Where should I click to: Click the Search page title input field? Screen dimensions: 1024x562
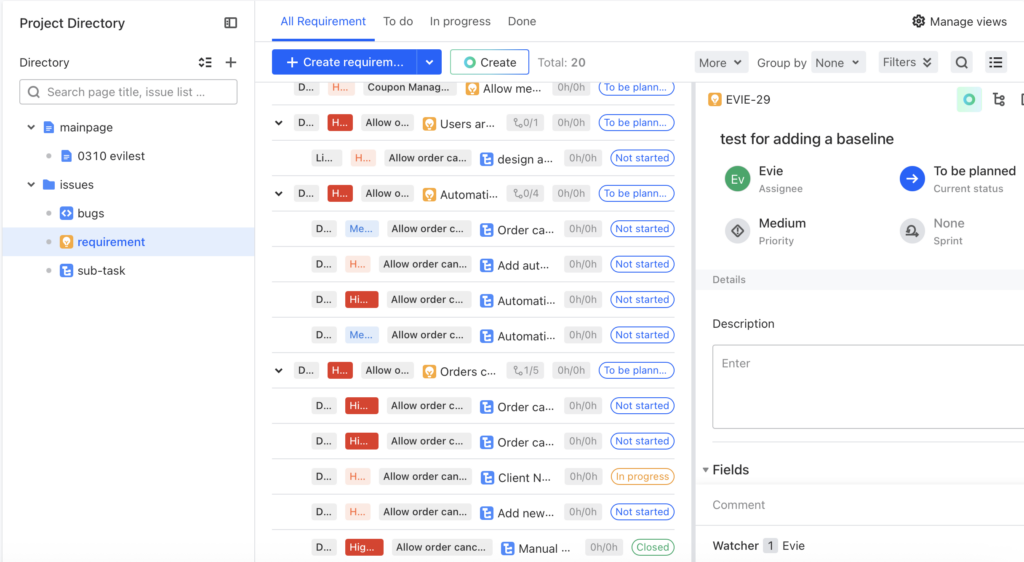(x=128, y=92)
